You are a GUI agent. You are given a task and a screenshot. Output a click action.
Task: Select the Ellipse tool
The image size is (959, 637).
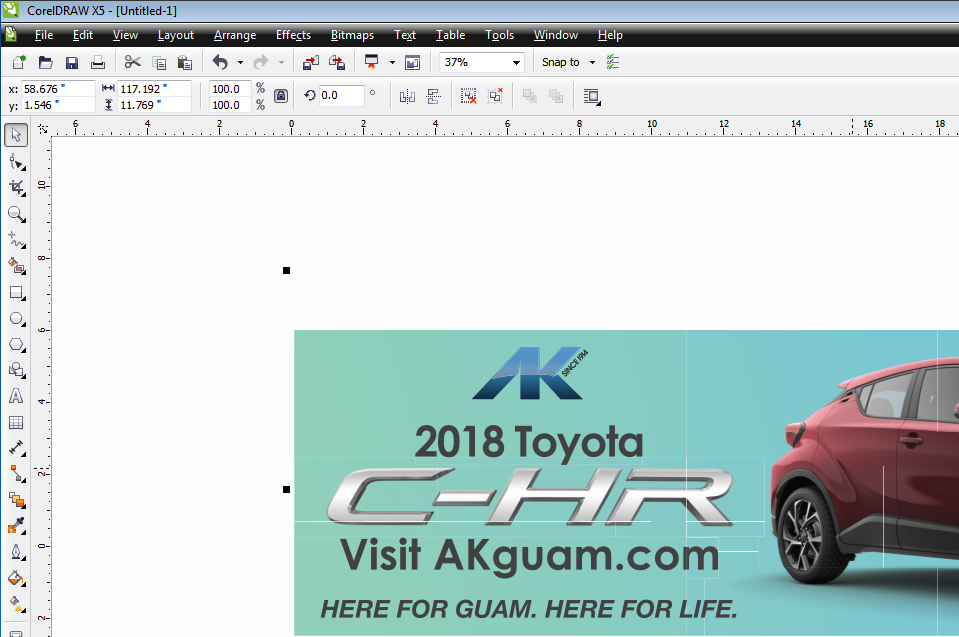[x=17, y=319]
